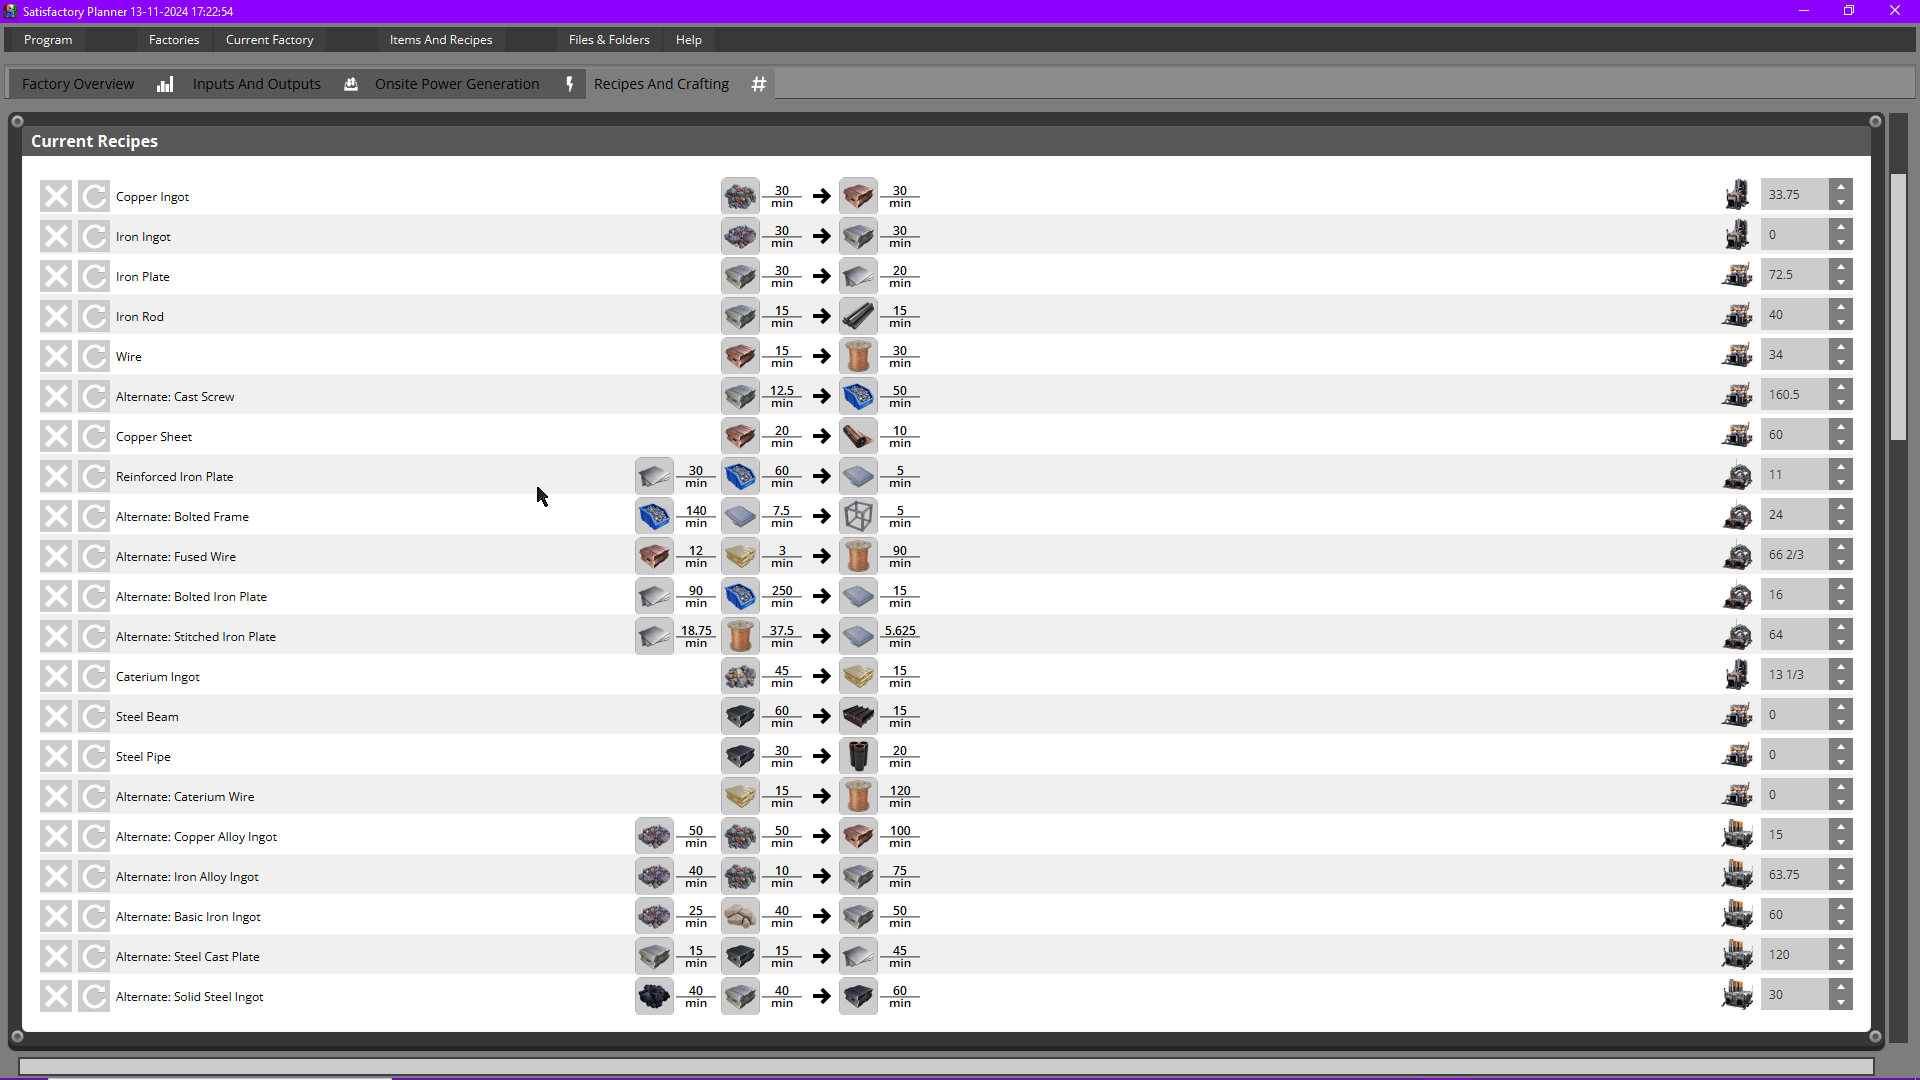
Task: Open the Factory Overview tab
Action: coord(78,84)
